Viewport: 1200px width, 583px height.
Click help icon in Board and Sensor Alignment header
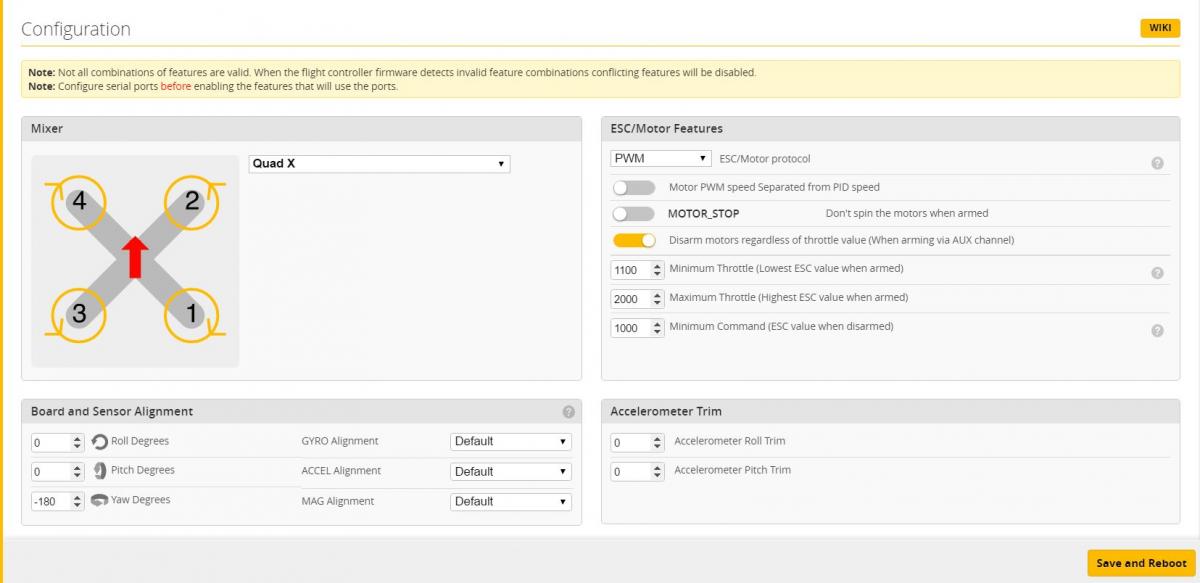(568, 411)
